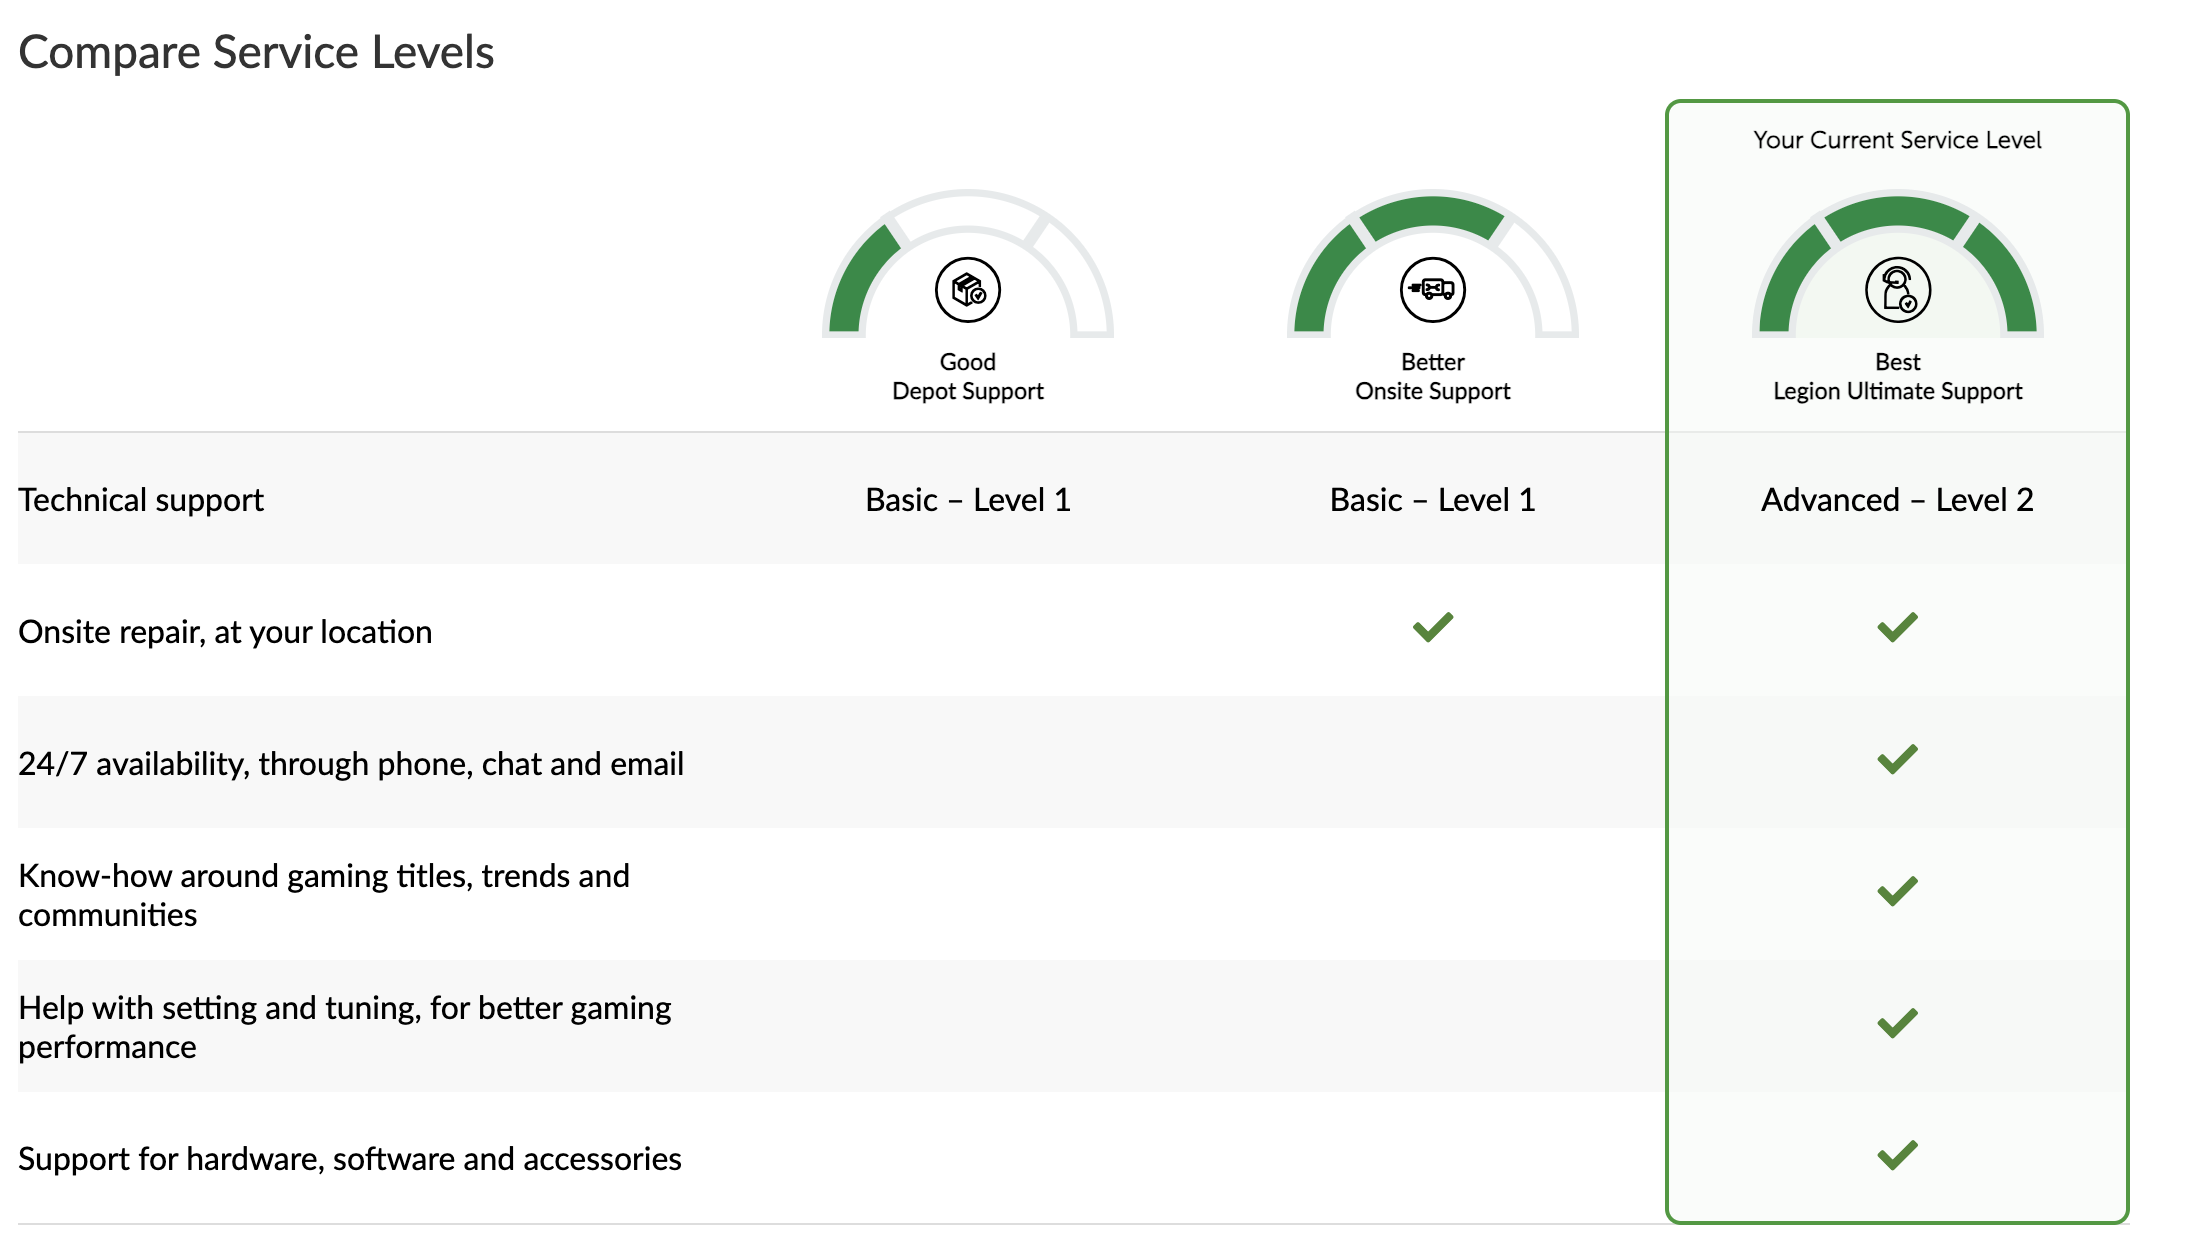The width and height of the screenshot is (2186, 1258).
Task: Click the gaming know-how row checkmark
Action: coord(1897,891)
